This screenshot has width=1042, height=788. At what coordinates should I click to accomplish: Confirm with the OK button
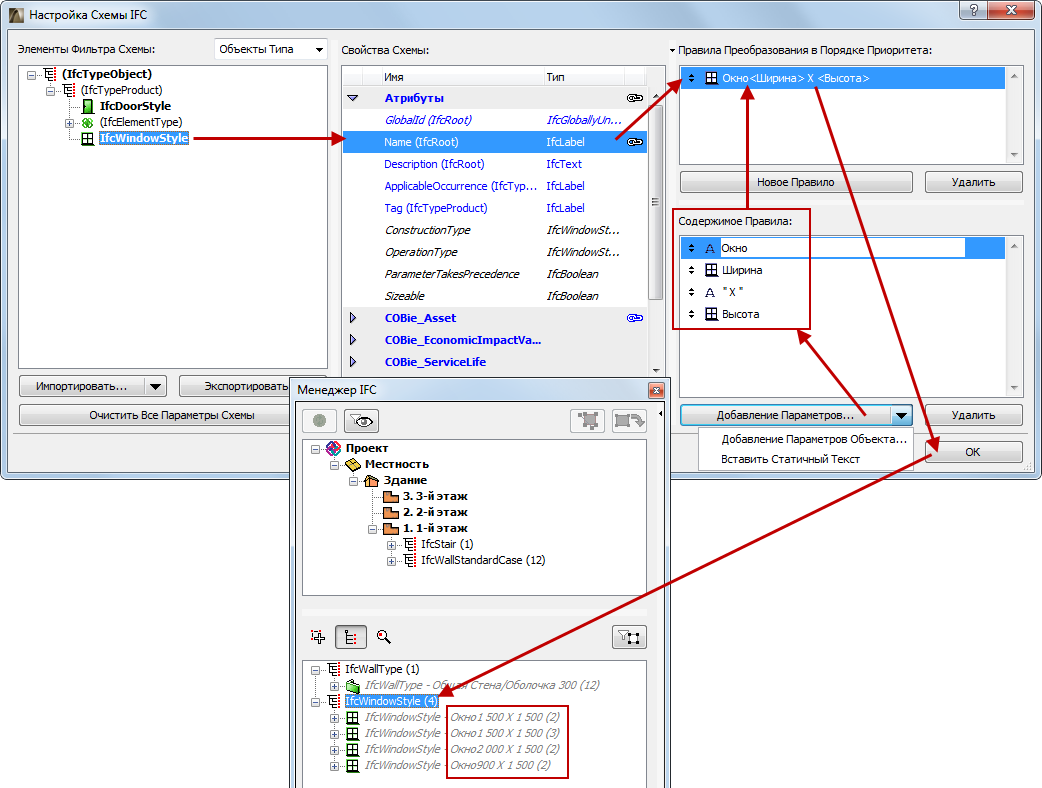coord(973,452)
